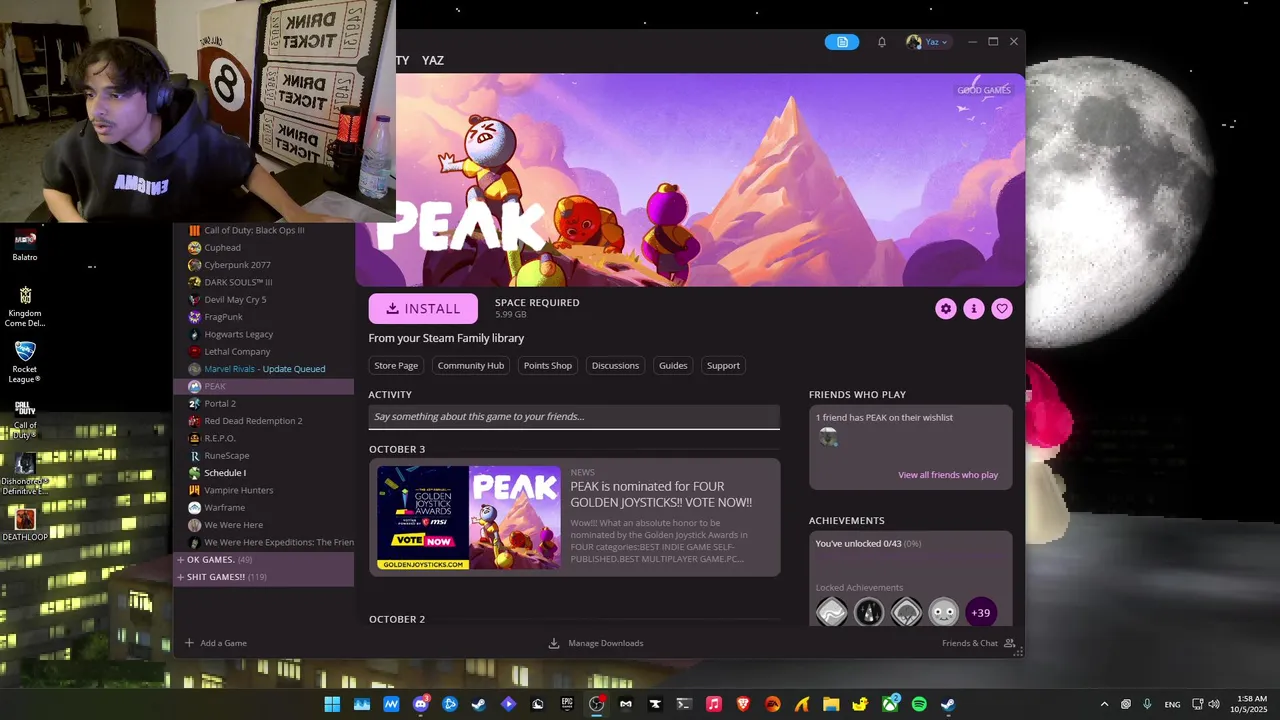
Task: Select Red Dead Redemption 2 in library
Action: click(264, 421)
